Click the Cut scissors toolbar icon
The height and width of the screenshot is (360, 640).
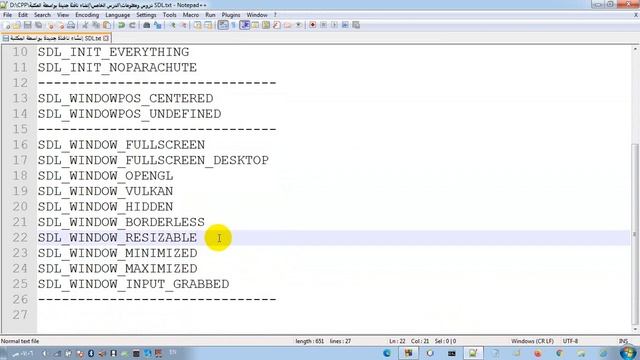coord(85,25)
